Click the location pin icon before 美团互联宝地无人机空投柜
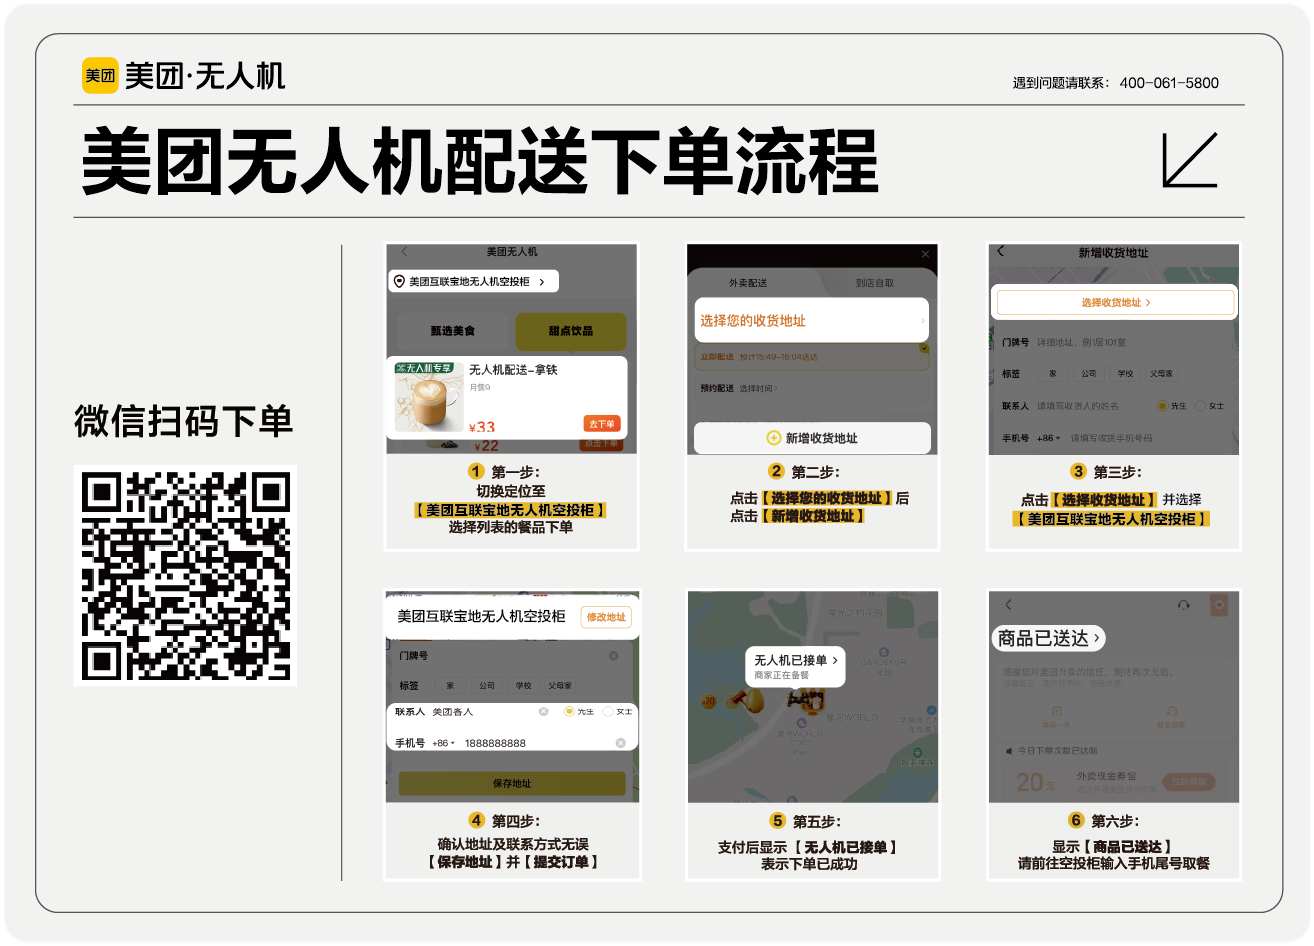 click(399, 282)
